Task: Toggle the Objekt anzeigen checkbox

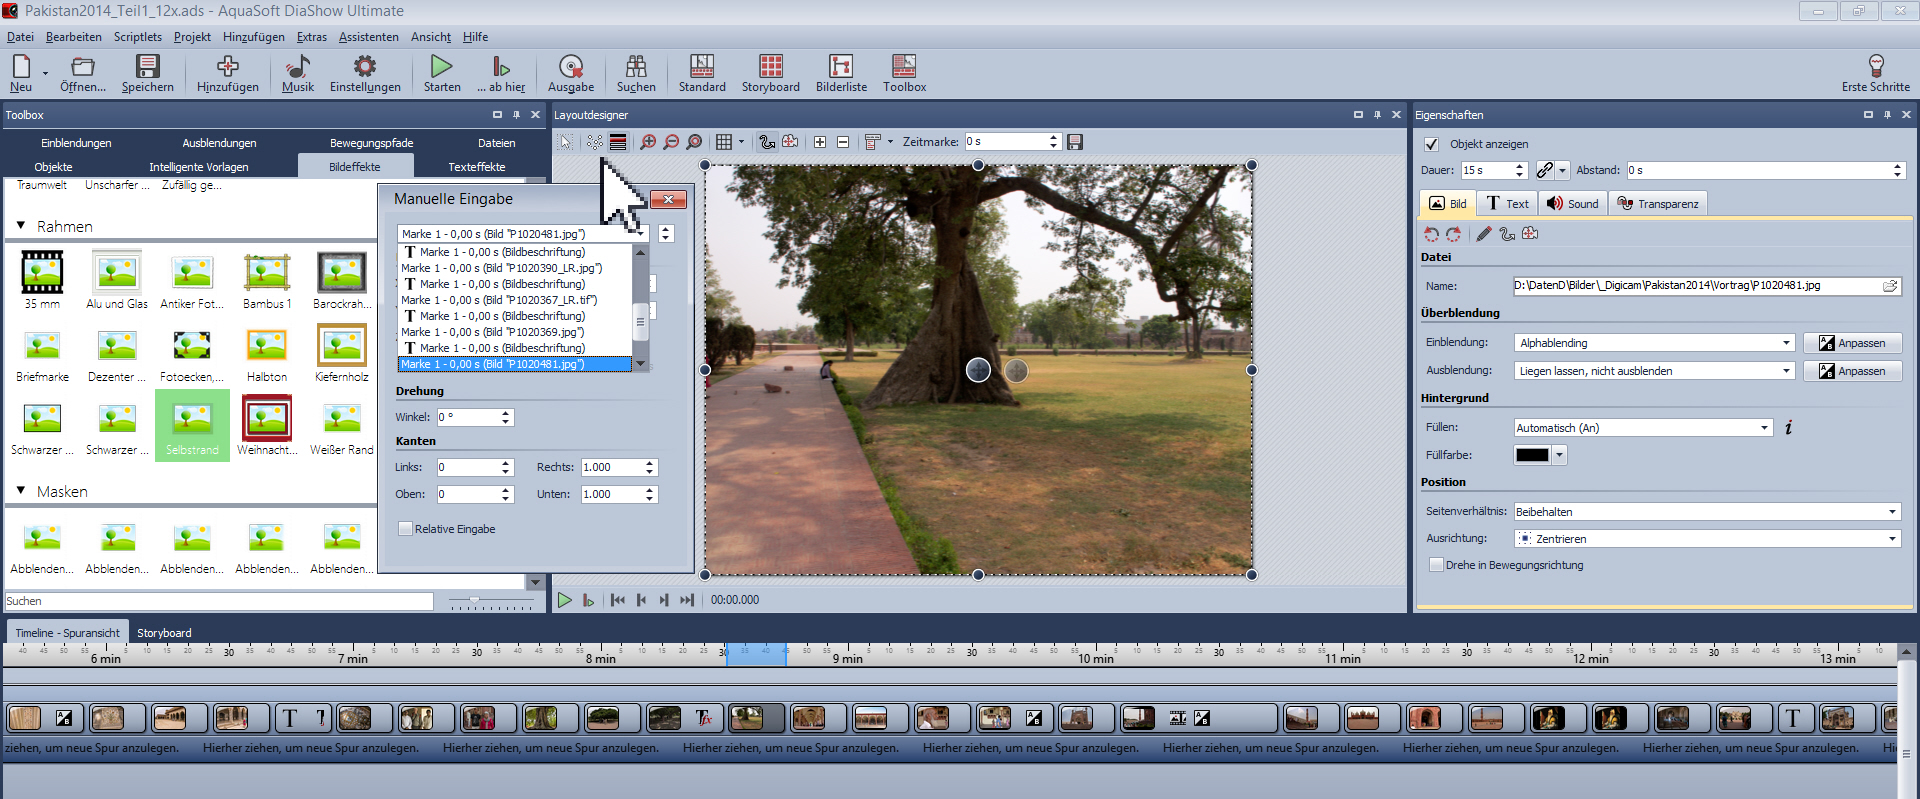Action: 1431,144
